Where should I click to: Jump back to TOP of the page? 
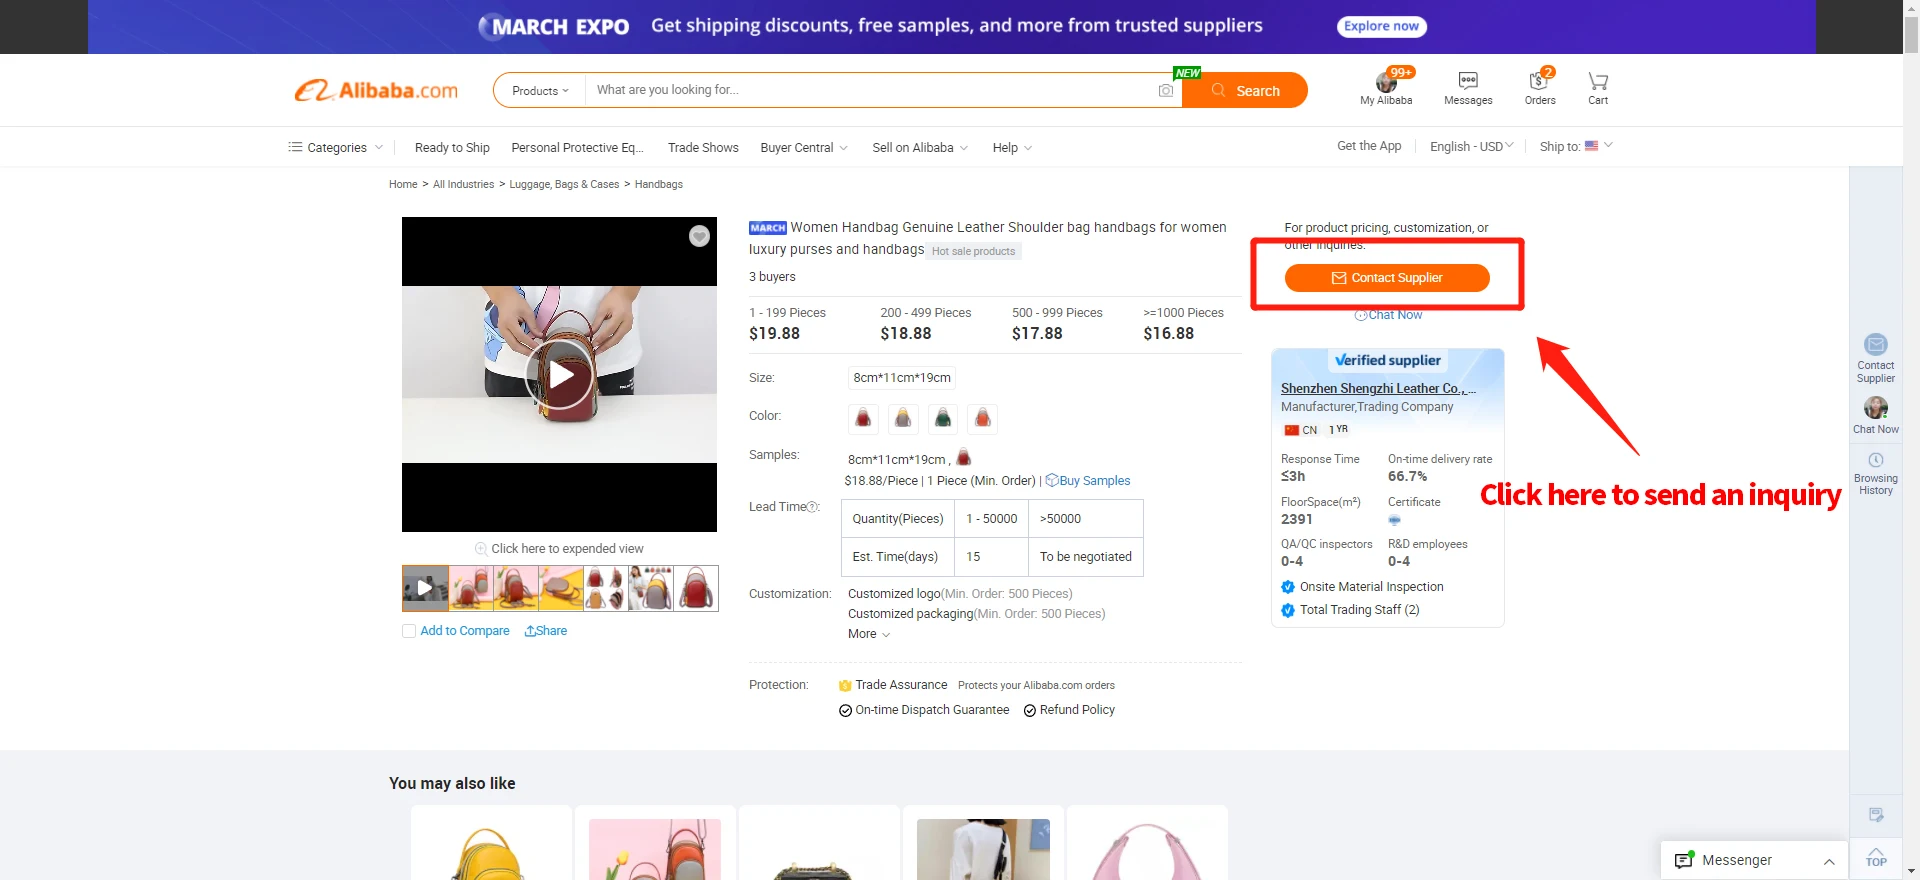coord(1876,857)
